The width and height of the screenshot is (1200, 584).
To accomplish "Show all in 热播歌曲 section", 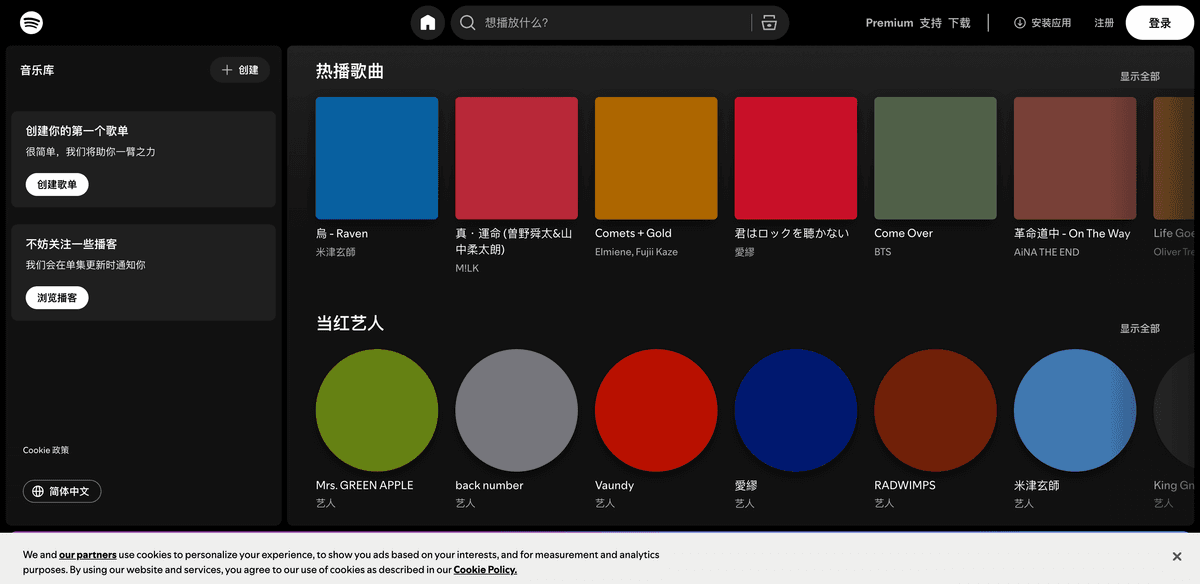I will click(x=1140, y=77).
